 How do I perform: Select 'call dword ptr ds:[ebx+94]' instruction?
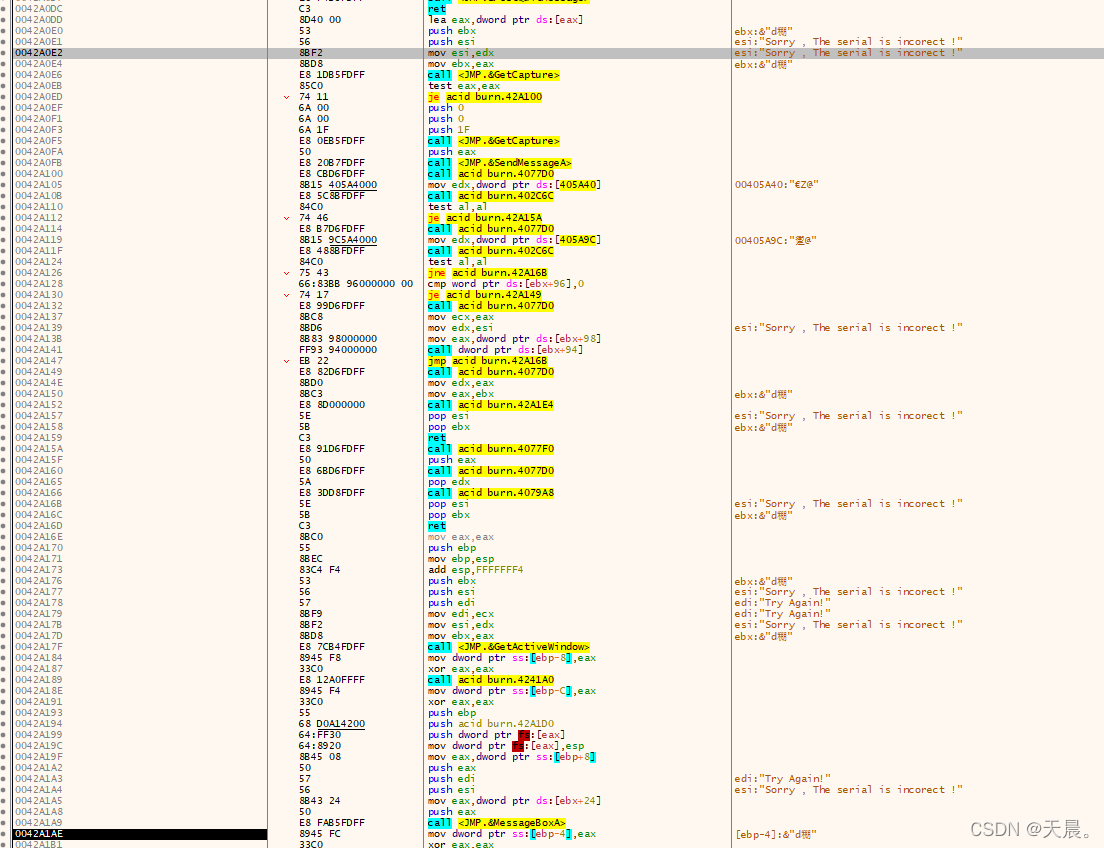click(x=506, y=349)
